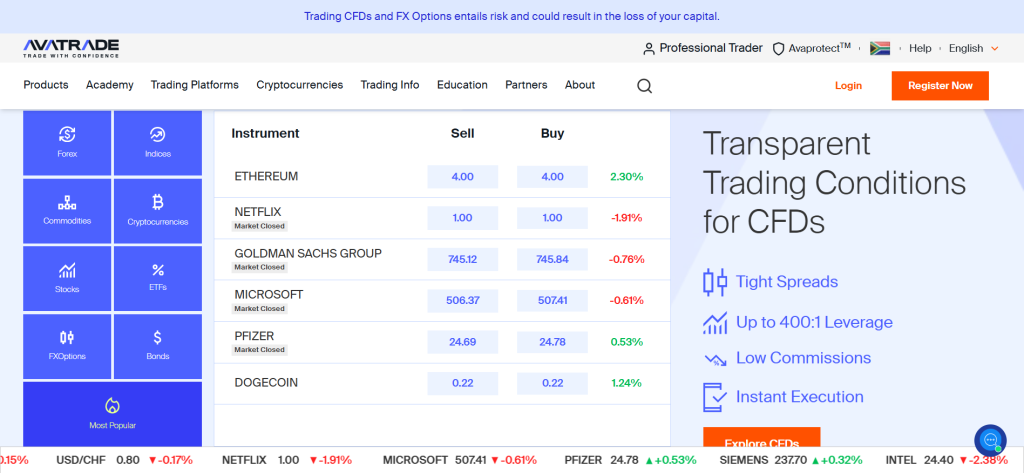Screen dimensions: 1024x473
Task: Click the Avaprotect shield icon
Action: [778, 48]
